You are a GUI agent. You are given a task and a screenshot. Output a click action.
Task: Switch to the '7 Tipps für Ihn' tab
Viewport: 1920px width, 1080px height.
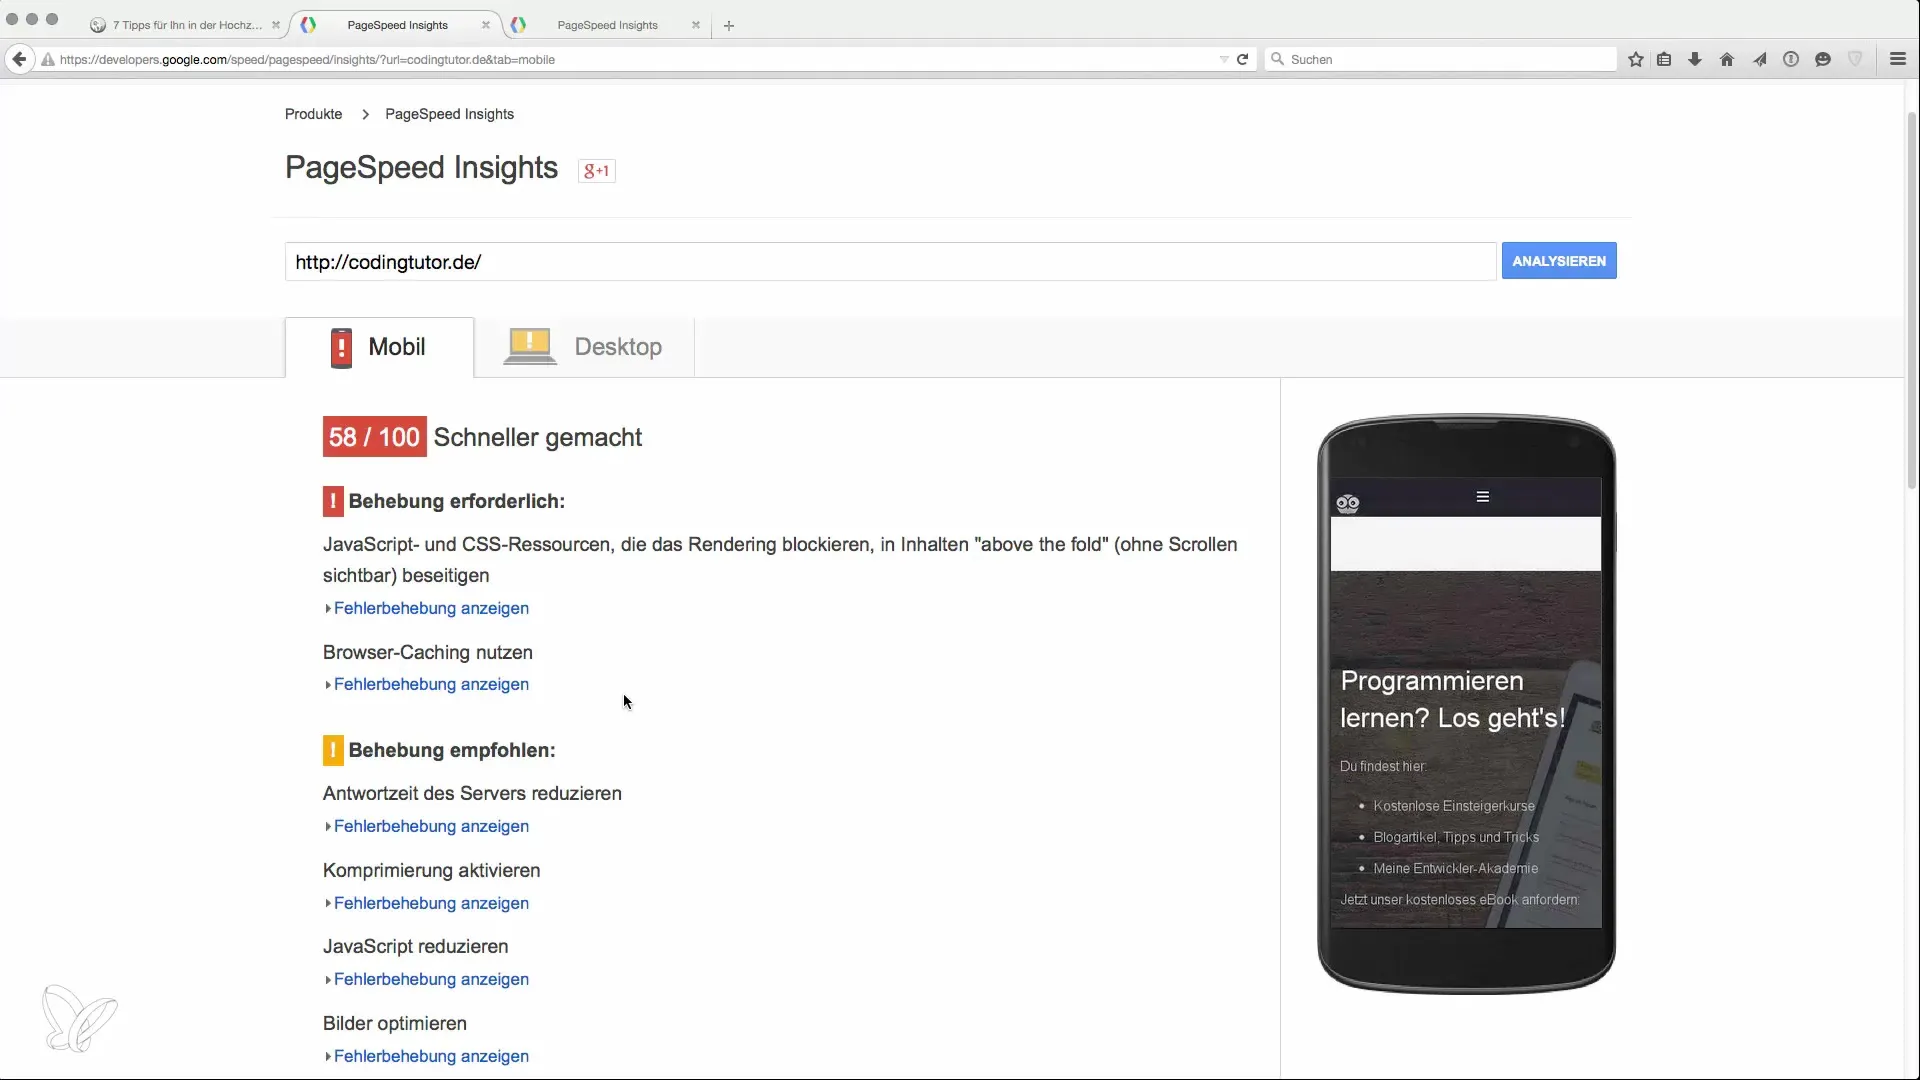[185, 25]
